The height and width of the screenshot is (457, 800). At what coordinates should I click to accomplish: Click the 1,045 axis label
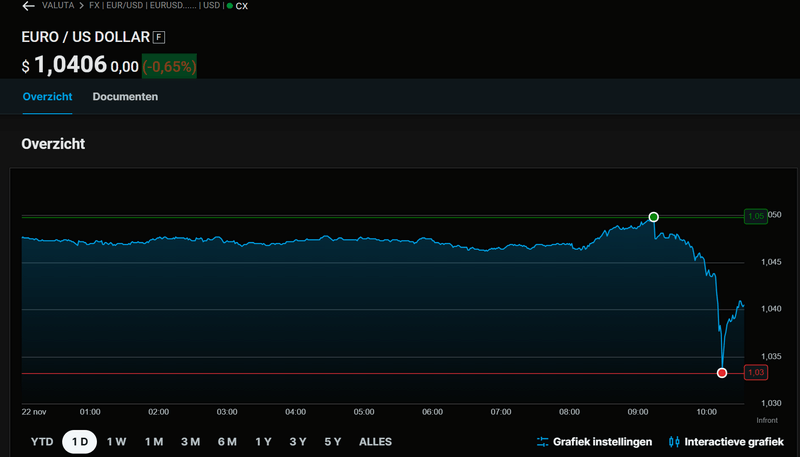coord(771,262)
